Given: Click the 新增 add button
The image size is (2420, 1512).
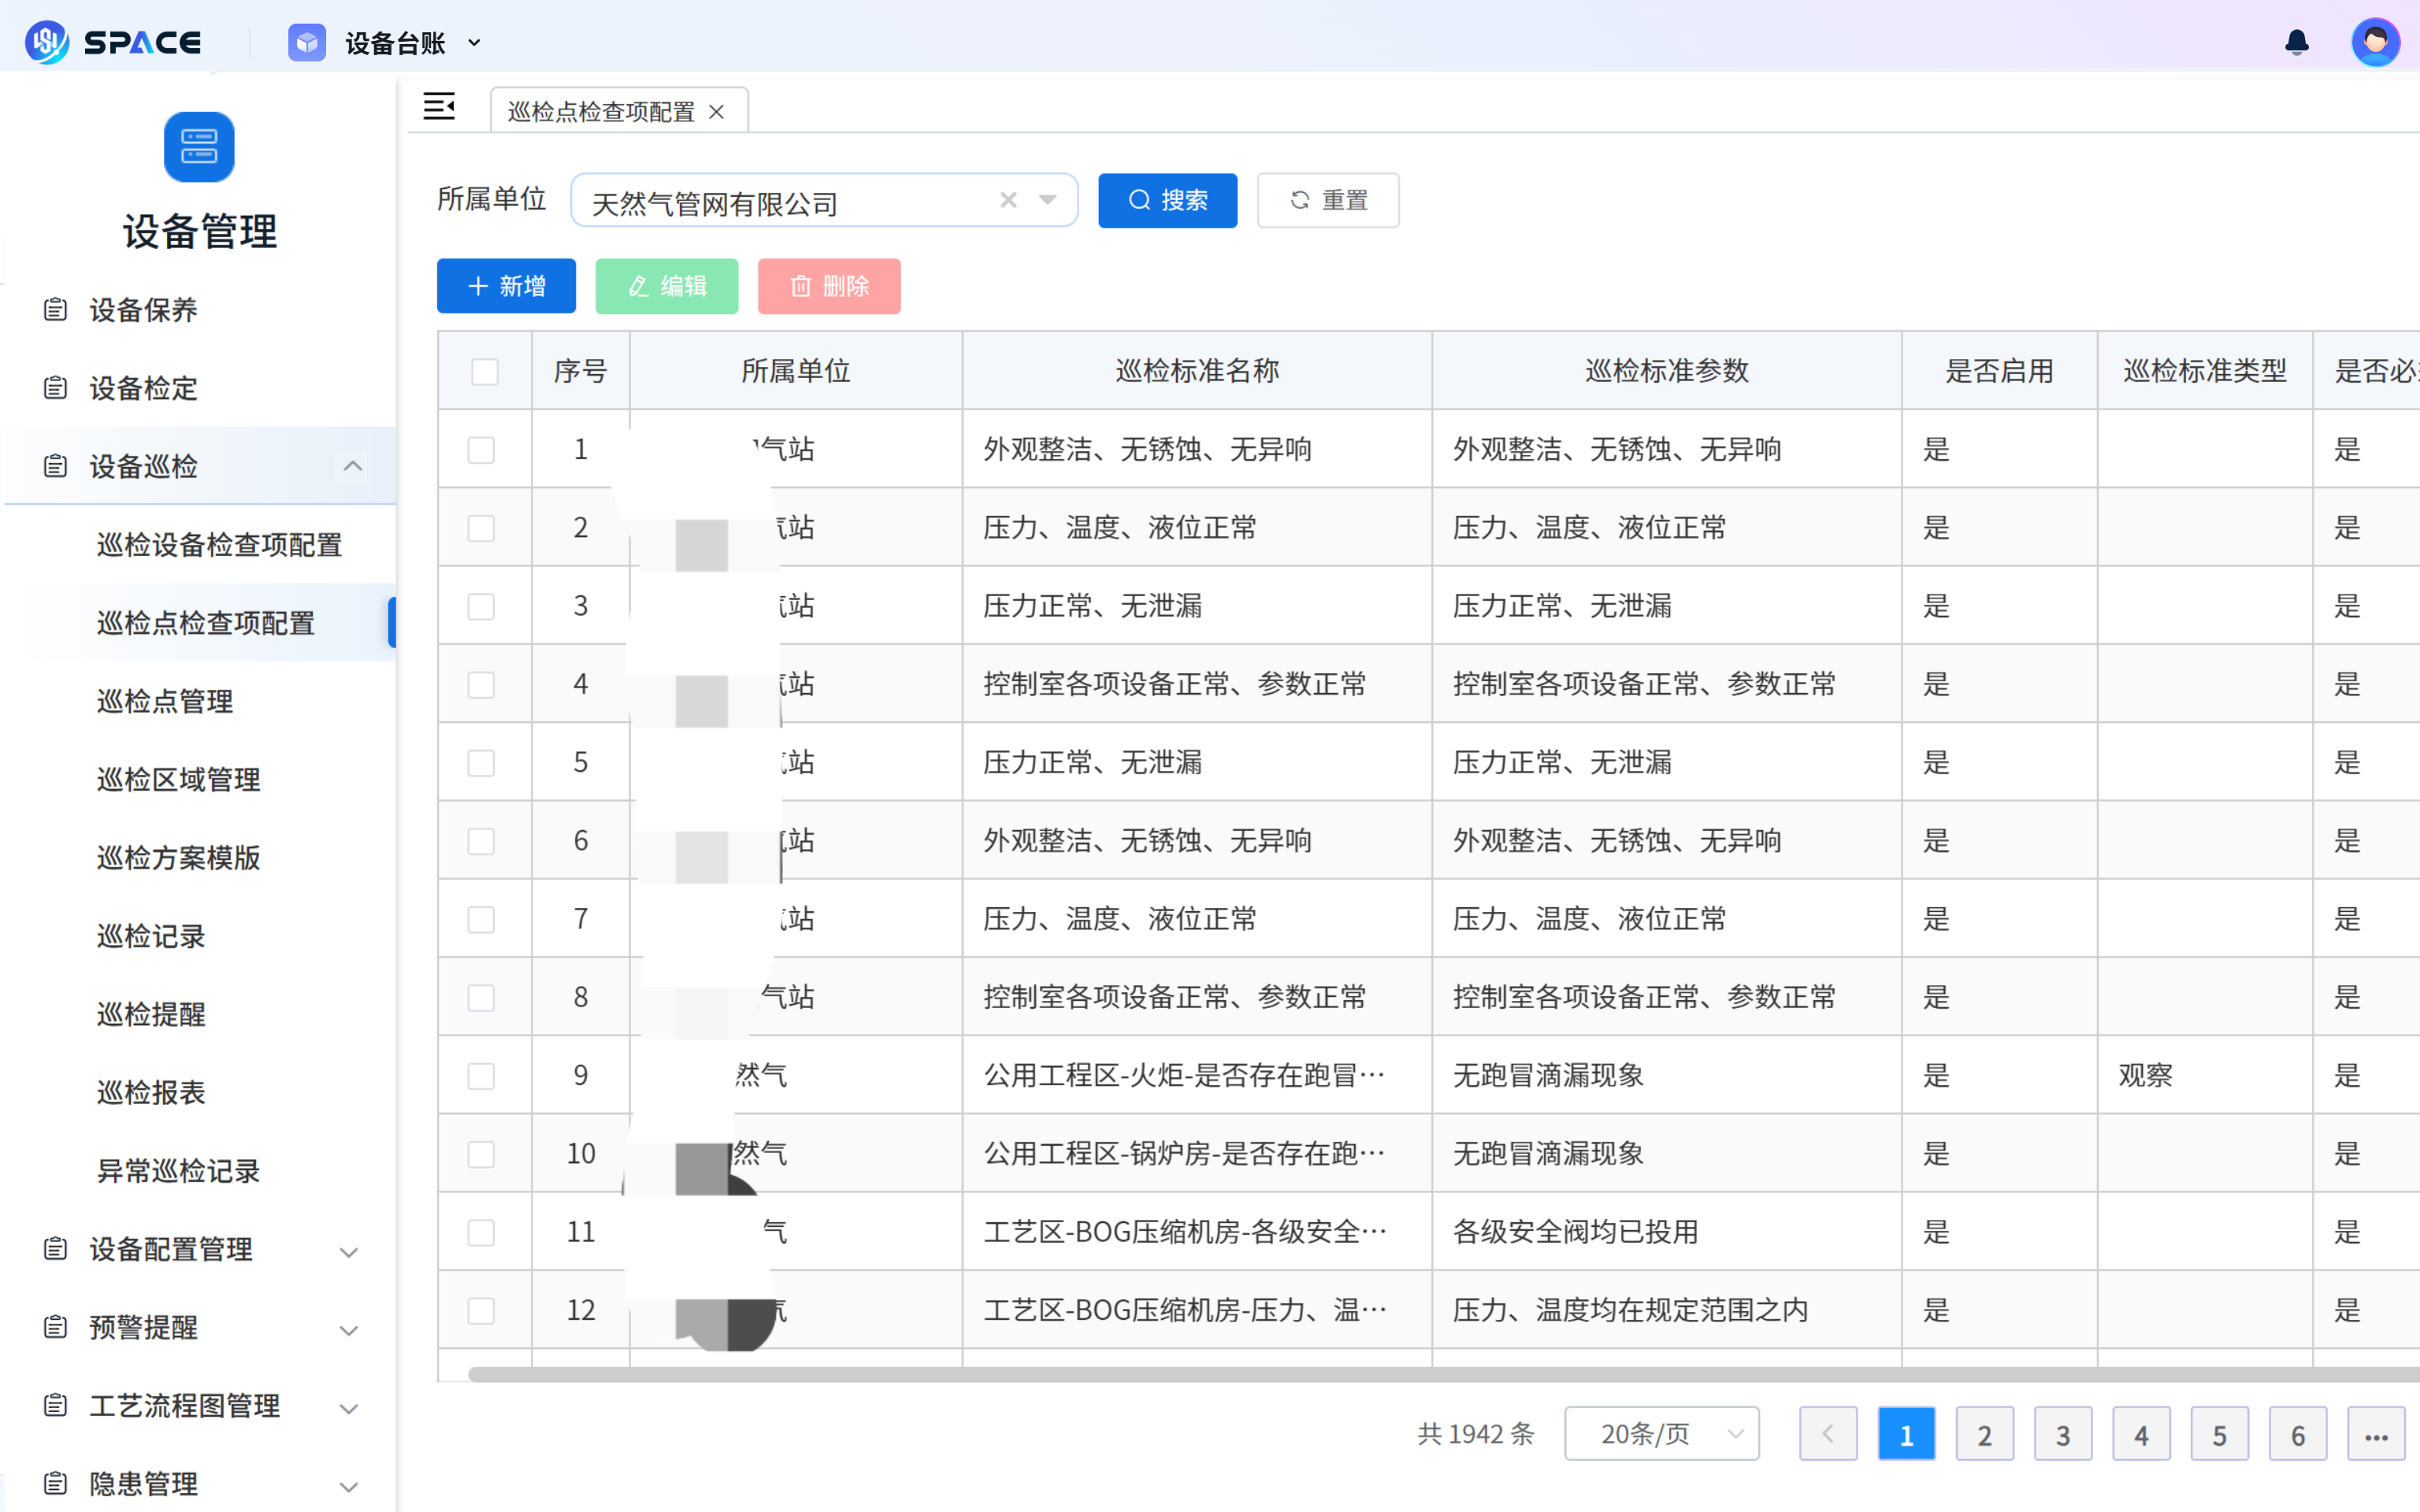Looking at the screenshot, I should pos(506,286).
